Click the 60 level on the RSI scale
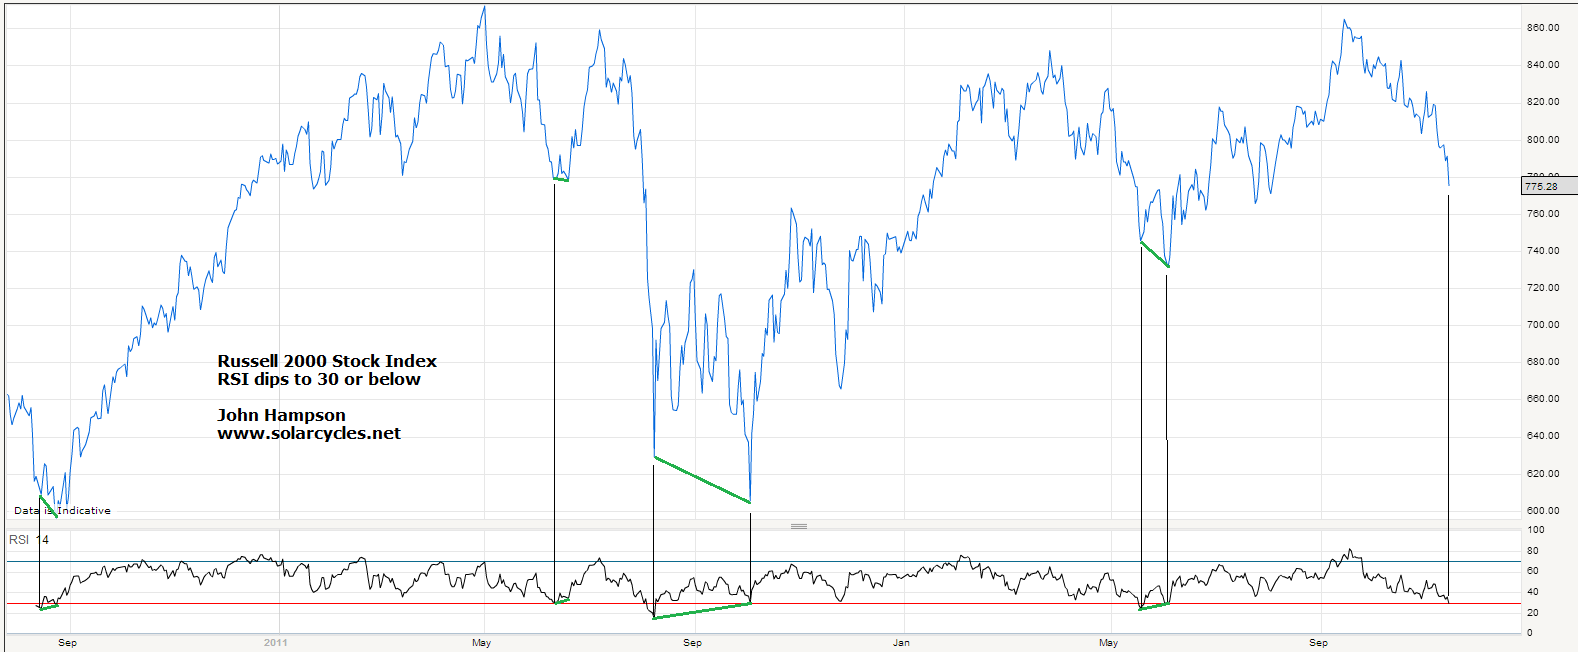This screenshot has height=652, width=1578. 1532,571
